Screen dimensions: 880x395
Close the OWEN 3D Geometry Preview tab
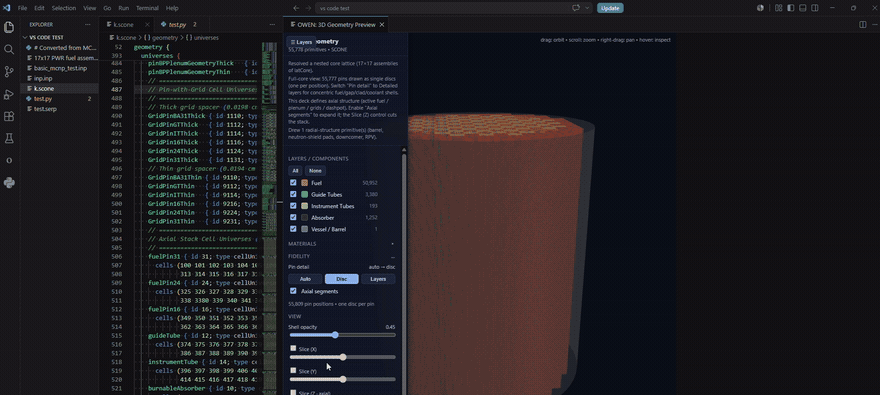click(382, 25)
